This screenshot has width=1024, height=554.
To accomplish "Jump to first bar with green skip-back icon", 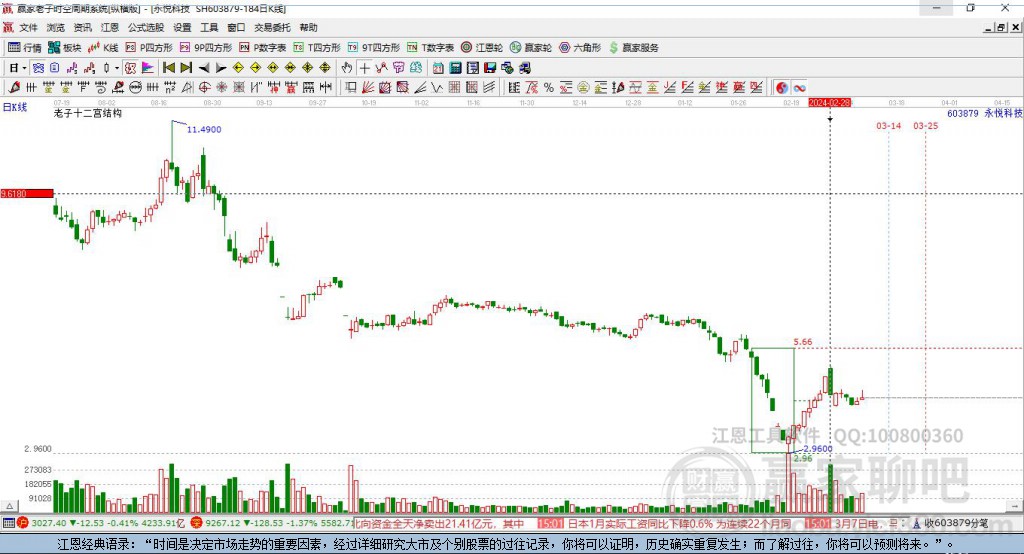I will tap(168, 68).
